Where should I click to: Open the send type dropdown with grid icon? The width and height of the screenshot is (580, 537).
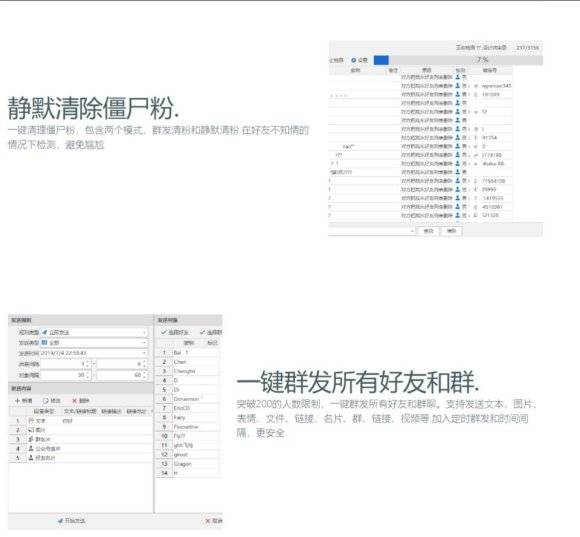[x=94, y=343]
